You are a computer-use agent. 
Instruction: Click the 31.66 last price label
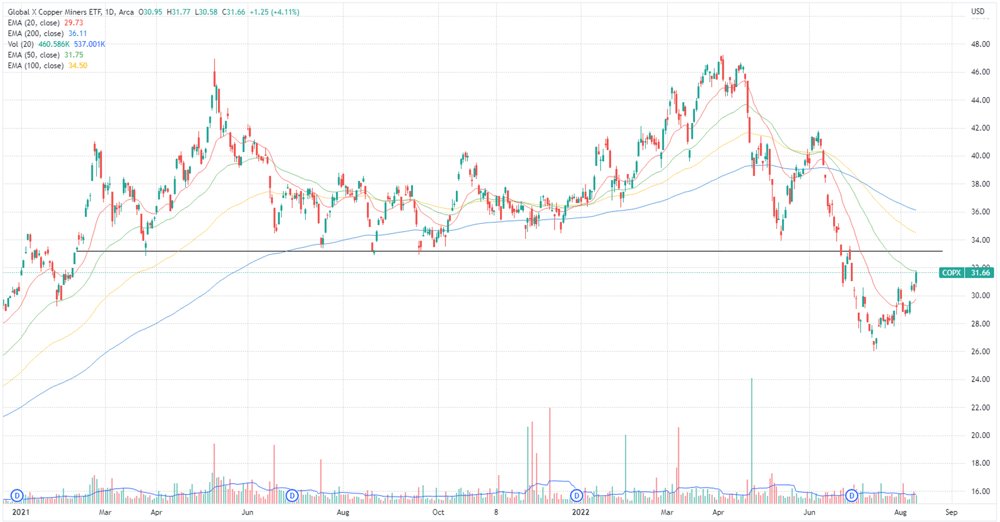[x=980, y=272]
